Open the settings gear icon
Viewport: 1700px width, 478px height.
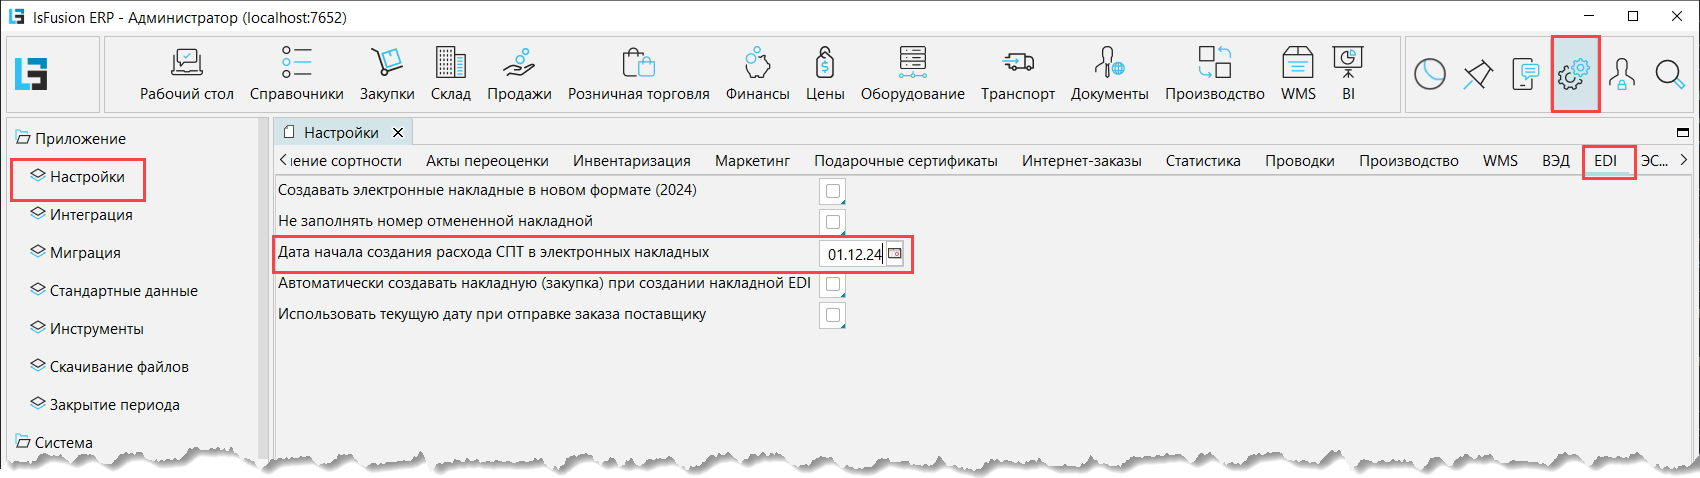coord(1574,74)
